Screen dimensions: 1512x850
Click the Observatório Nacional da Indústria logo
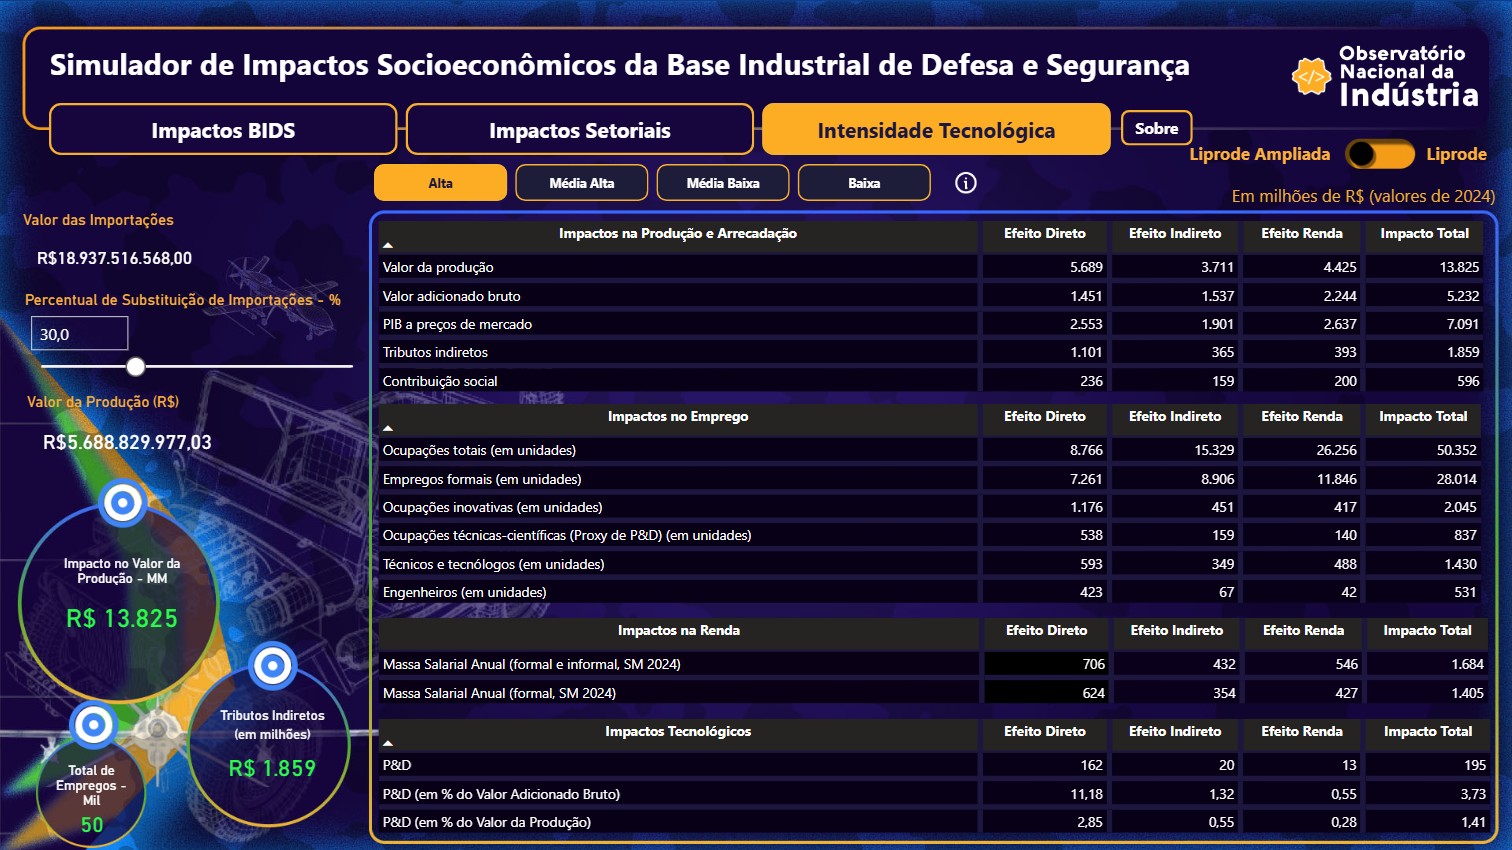point(1384,76)
